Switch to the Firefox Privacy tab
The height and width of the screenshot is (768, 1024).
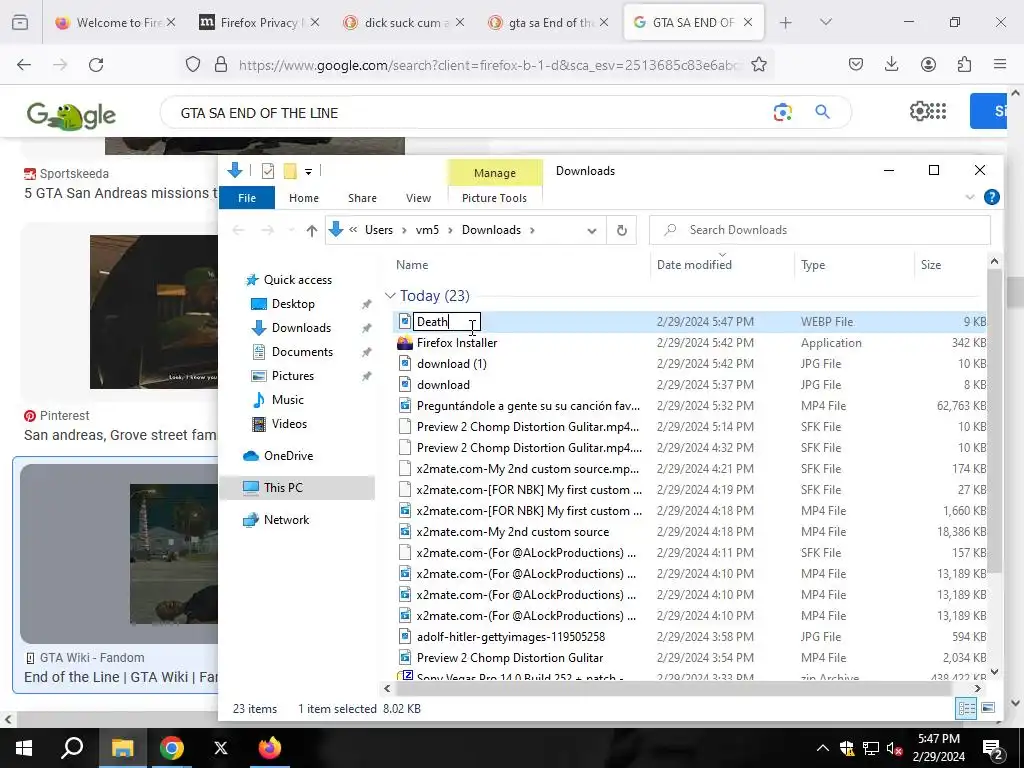pos(258,22)
